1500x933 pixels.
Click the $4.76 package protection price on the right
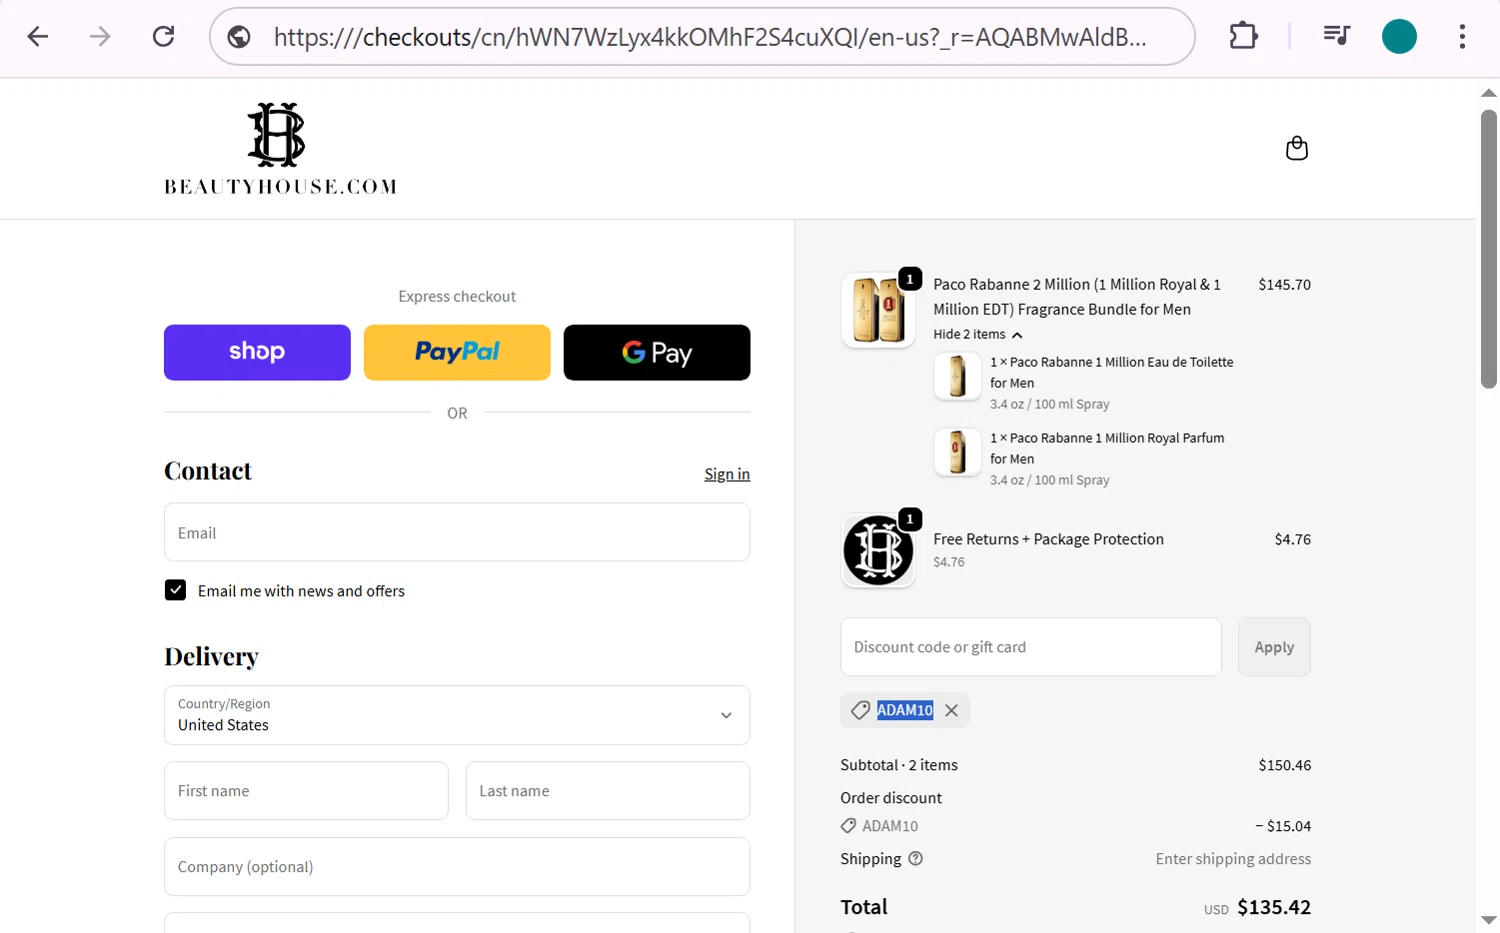coord(1292,539)
